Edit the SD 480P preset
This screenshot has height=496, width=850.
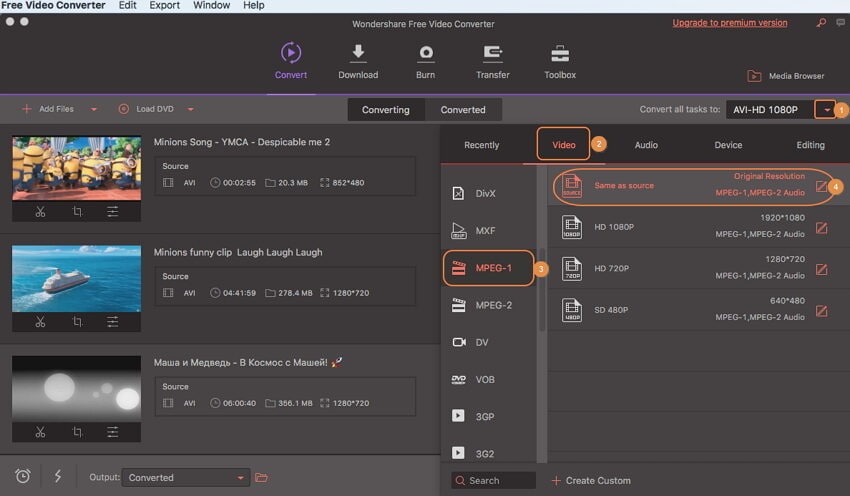point(821,311)
